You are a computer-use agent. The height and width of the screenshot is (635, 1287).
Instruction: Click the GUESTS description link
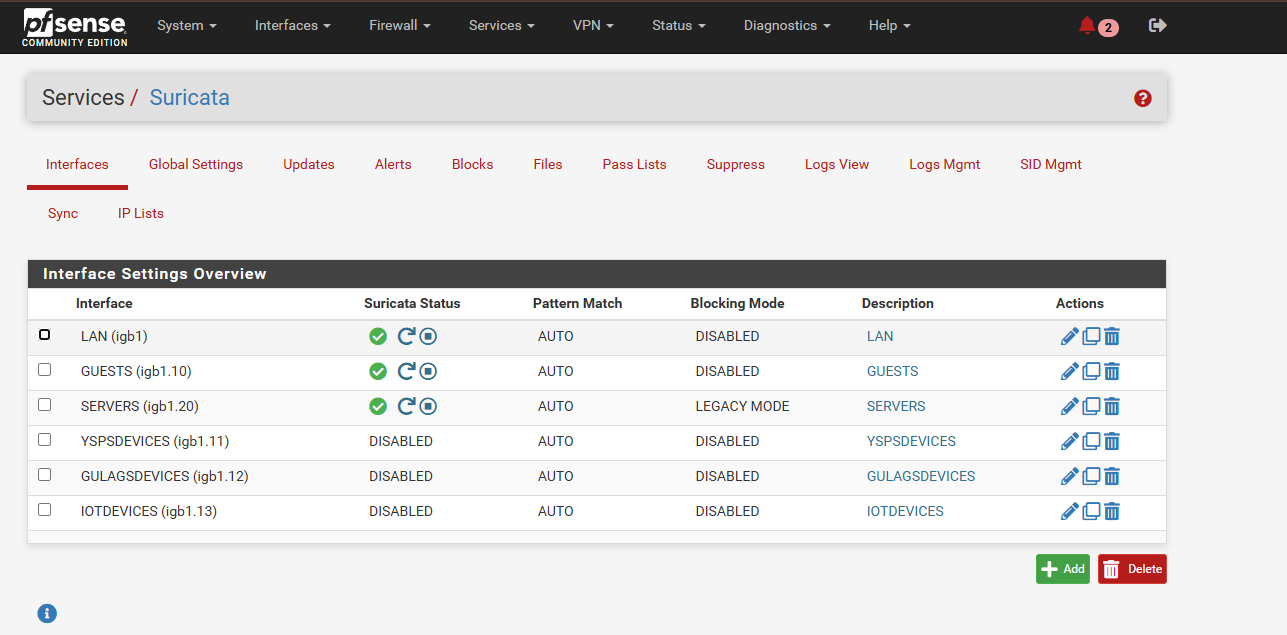(892, 372)
